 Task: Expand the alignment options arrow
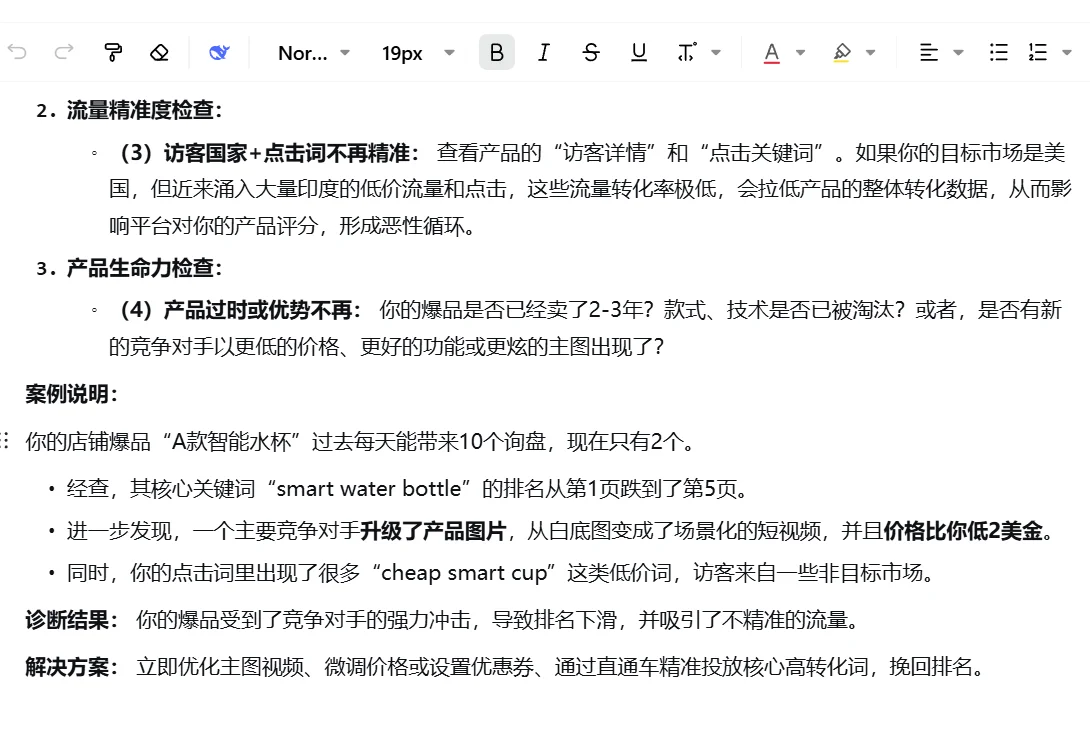pos(958,52)
